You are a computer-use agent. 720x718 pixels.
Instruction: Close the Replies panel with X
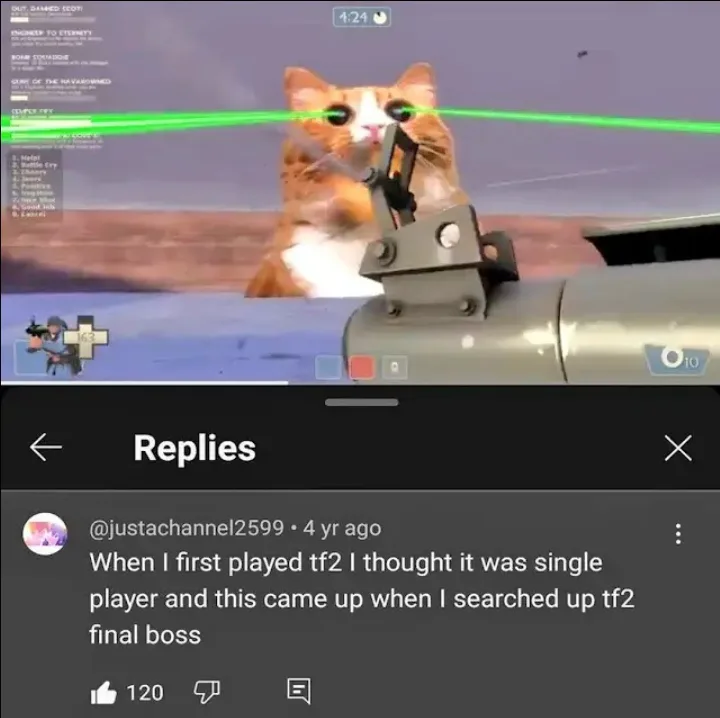click(678, 448)
